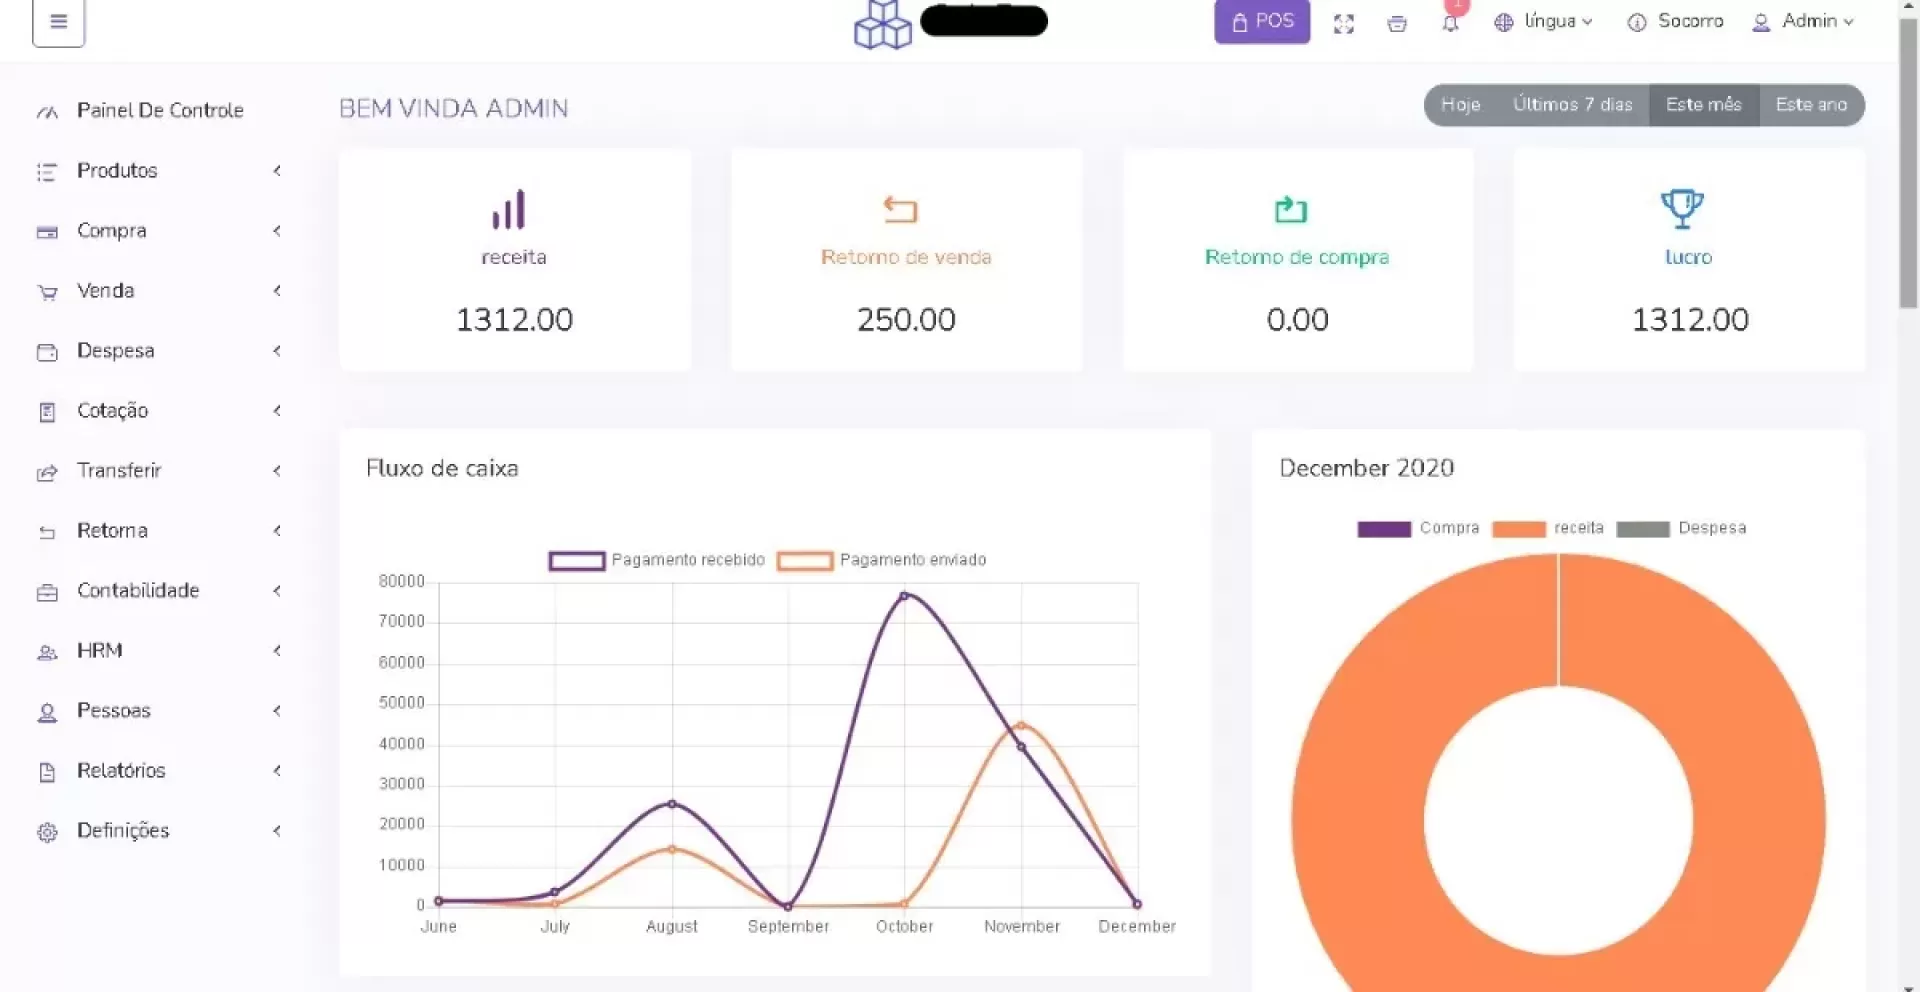1920x992 pixels.
Task: Click the hamburger menu toggle button
Action: point(58,21)
